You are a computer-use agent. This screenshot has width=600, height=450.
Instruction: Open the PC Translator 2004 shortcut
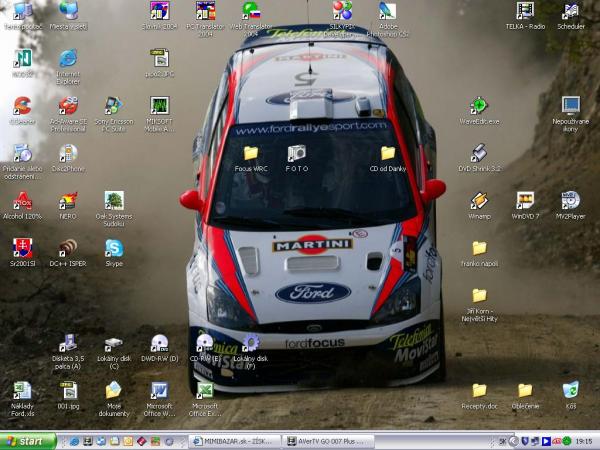pos(205,12)
